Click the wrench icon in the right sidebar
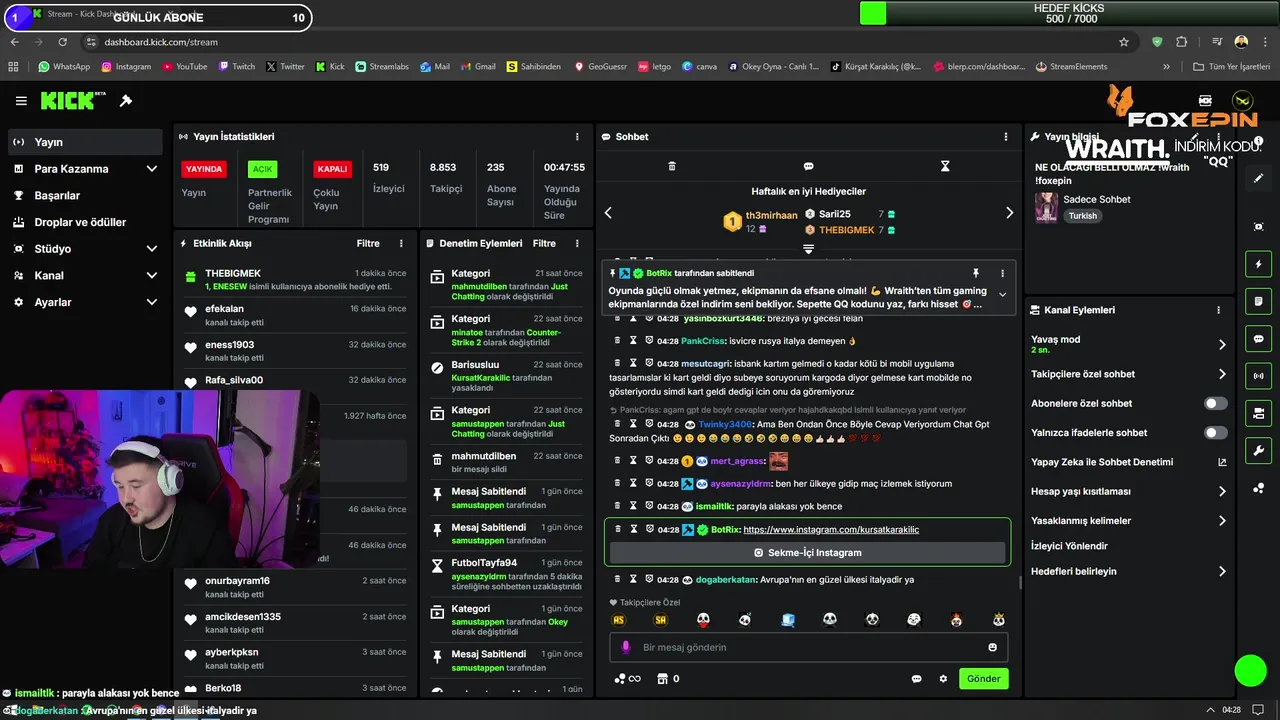The width and height of the screenshot is (1280, 720). pos(1259,450)
